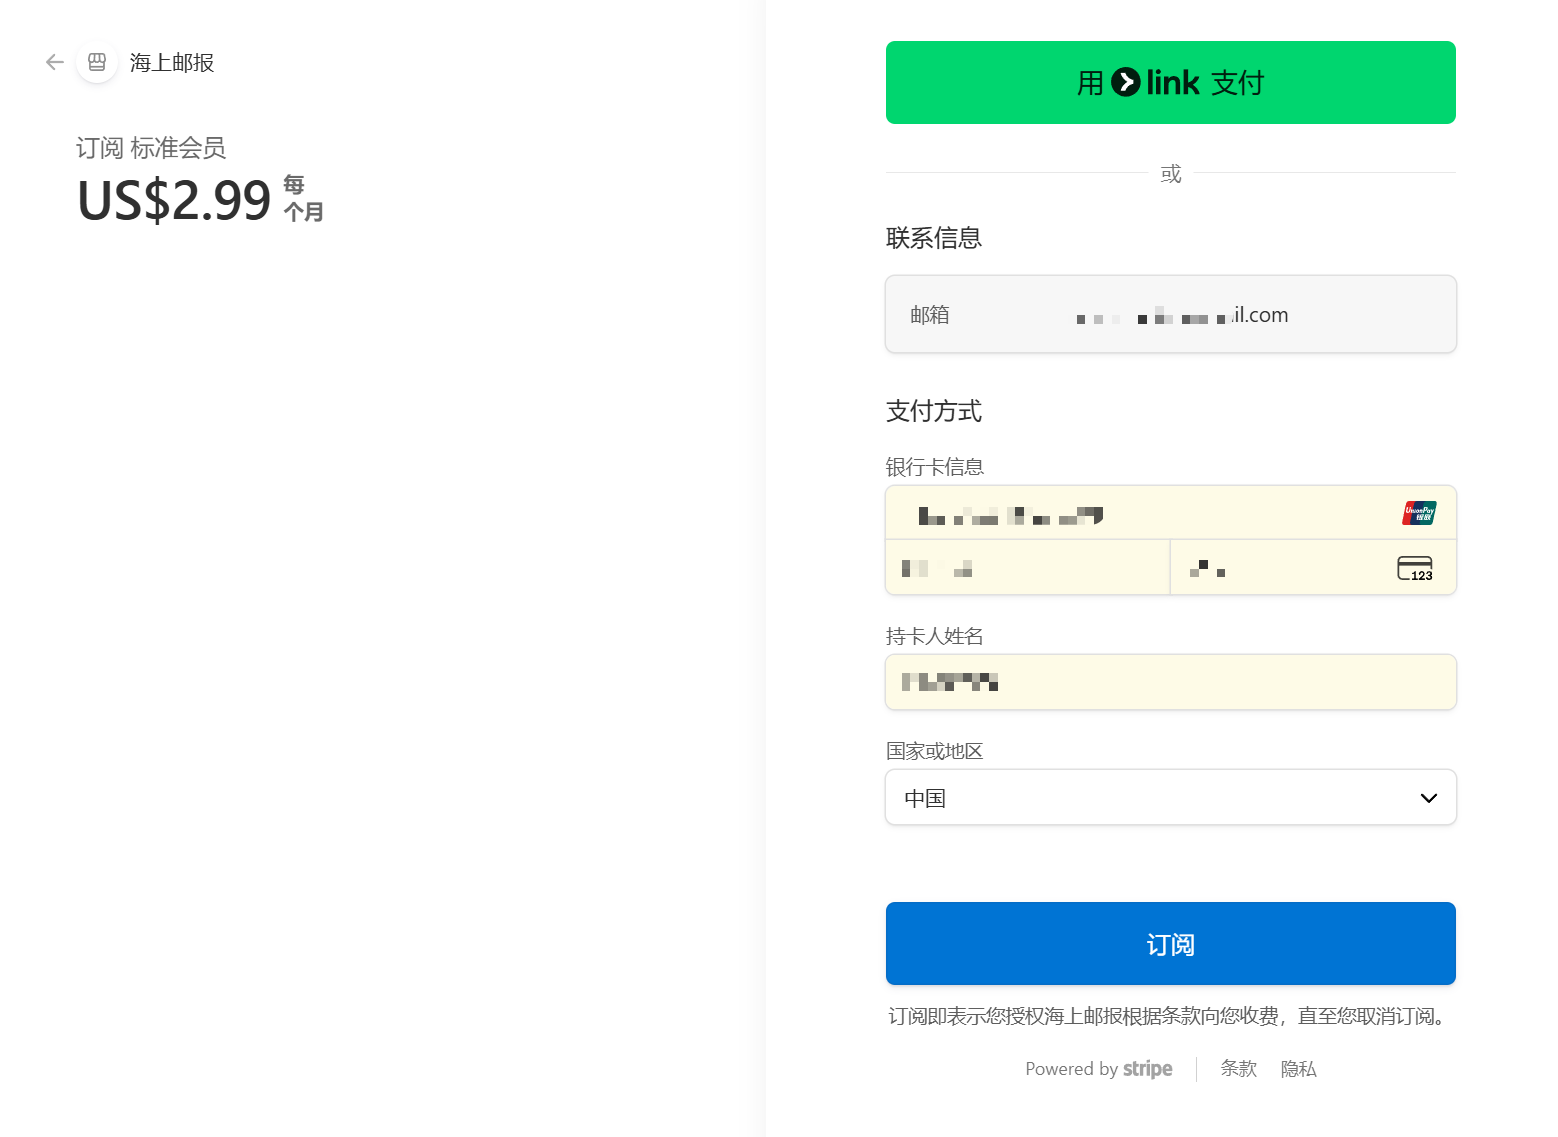Click the 海上邮报 merchant name
Image resolution: width=1558 pixels, height=1137 pixels.
(x=172, y=63)
